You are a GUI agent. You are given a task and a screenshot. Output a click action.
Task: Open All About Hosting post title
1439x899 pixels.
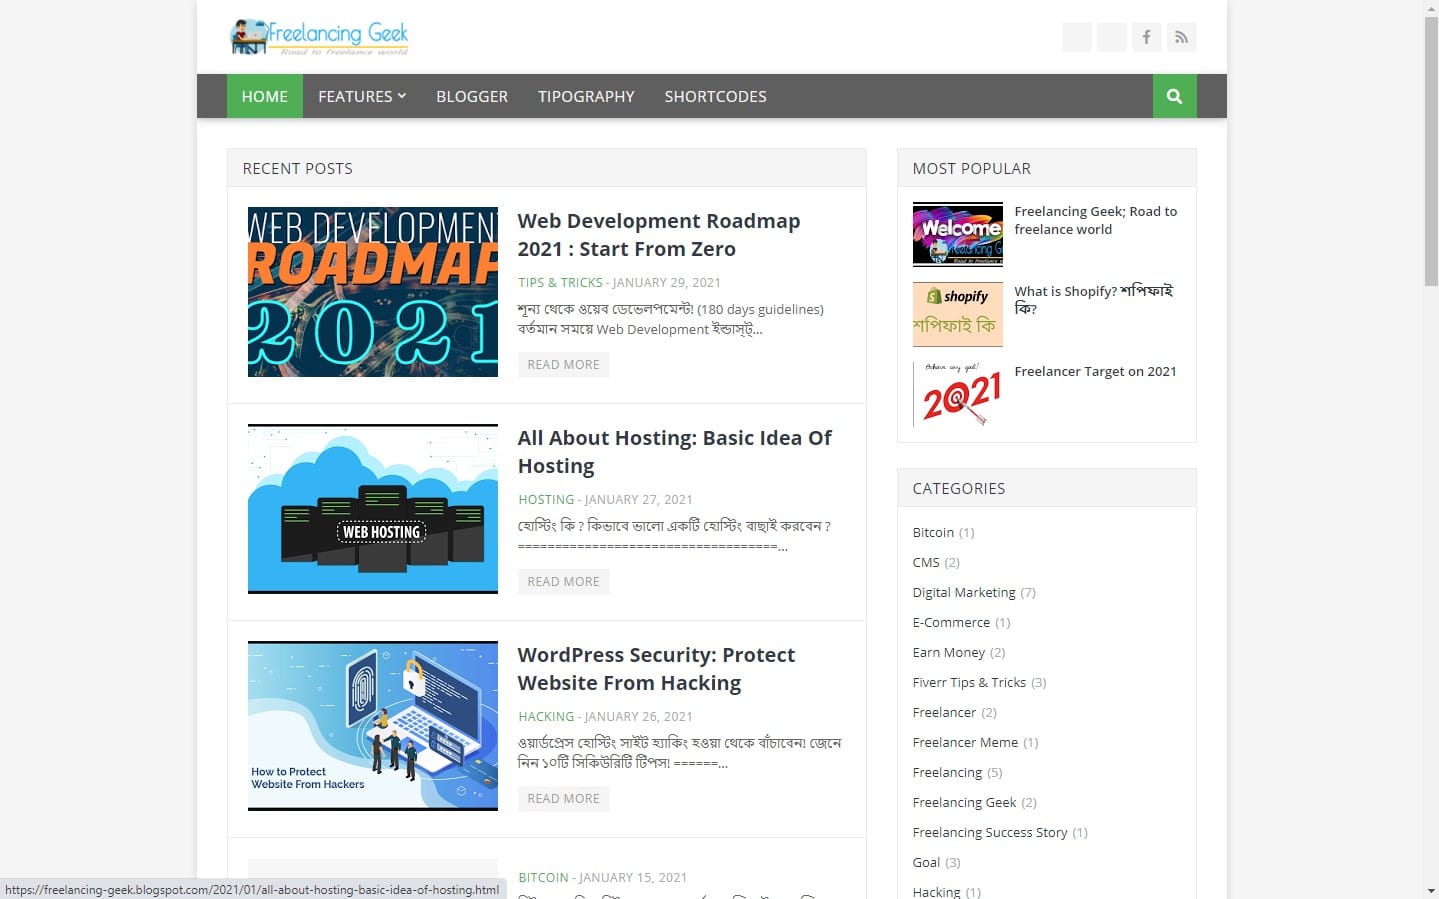tap(675, 452)
